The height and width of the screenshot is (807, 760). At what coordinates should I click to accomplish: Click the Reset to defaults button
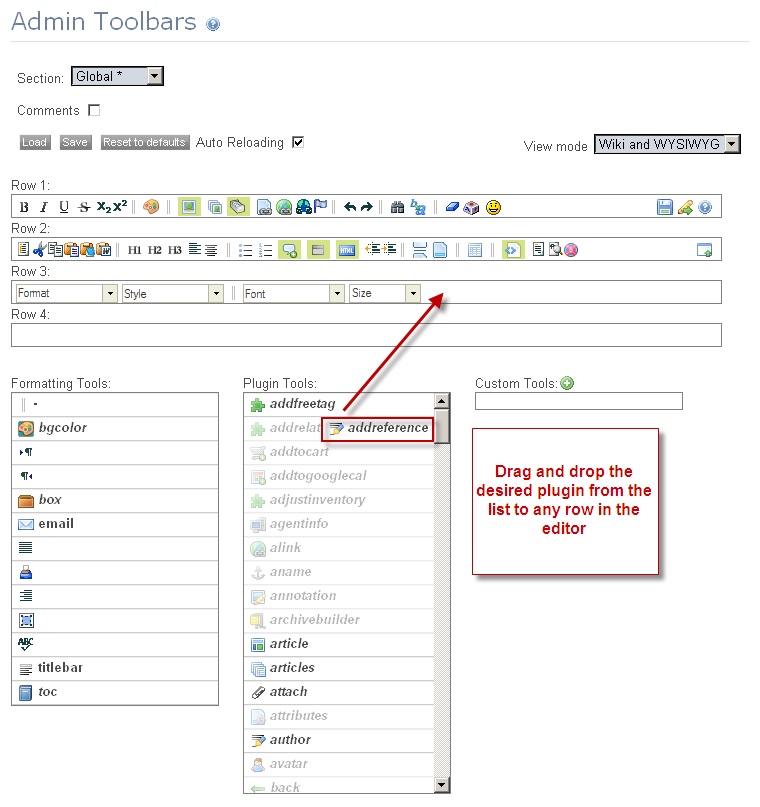tap(144, 142)
